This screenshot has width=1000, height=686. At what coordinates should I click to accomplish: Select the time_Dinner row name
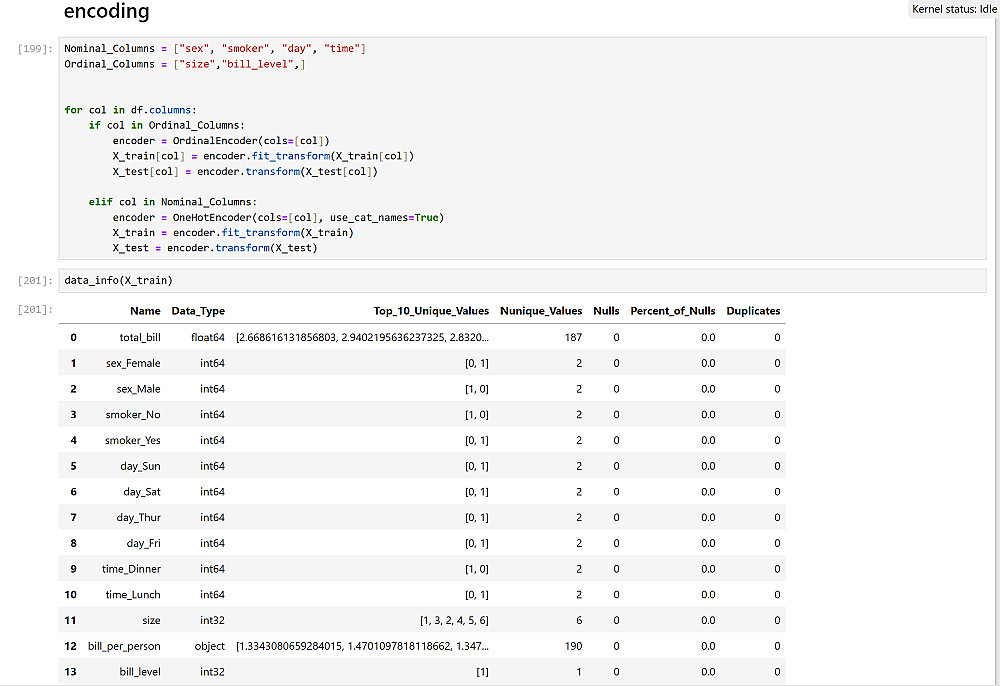click(x=133, y=569)
